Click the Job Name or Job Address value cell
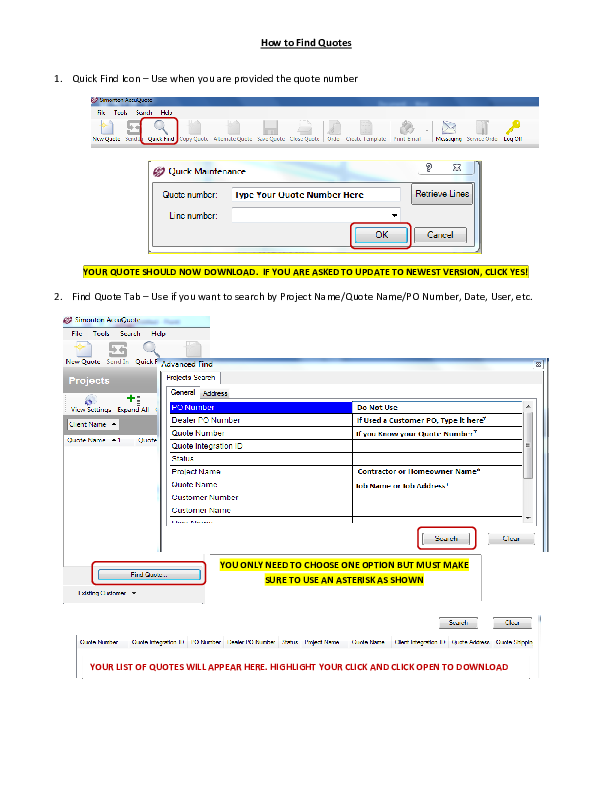The image size is (612, 792). pos(437,486)
